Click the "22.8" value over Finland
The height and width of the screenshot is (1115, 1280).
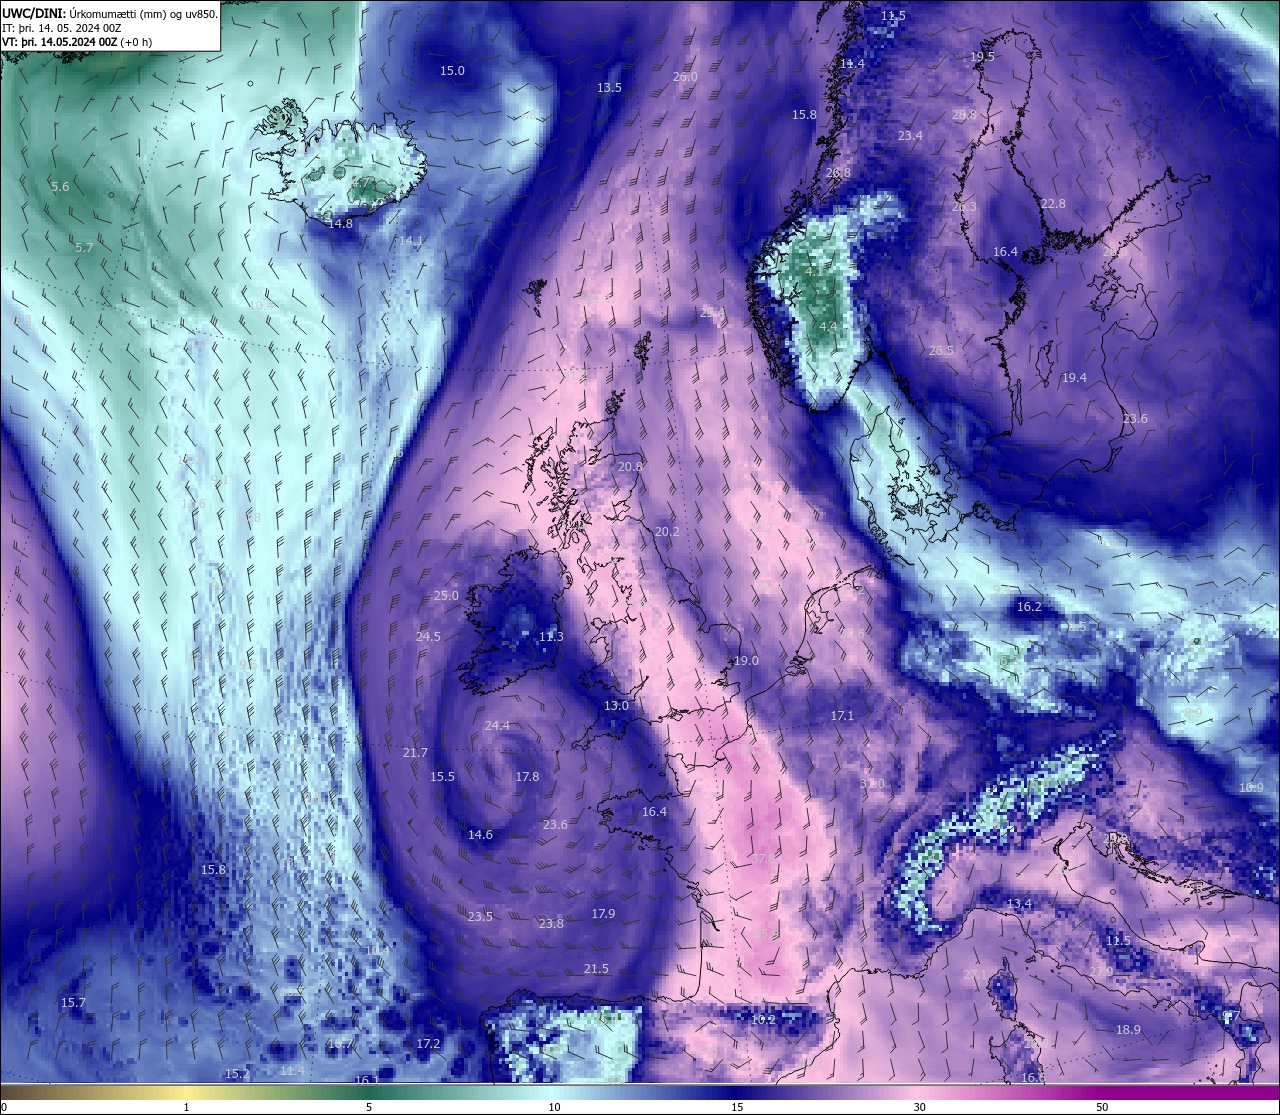tap(1053, 204)
